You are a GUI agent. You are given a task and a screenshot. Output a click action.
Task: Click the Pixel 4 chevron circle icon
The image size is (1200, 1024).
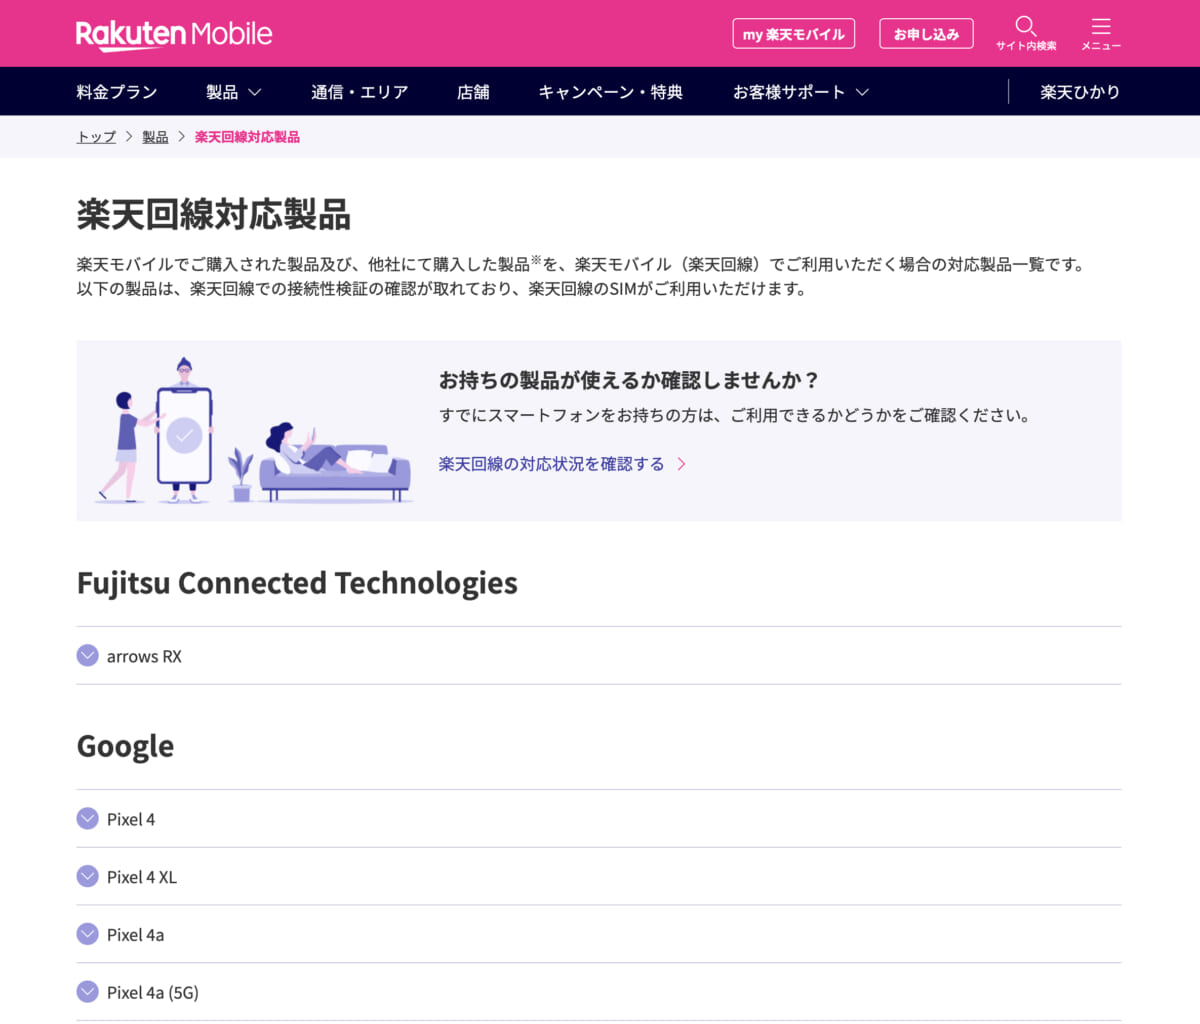click(x=88, y=818)
